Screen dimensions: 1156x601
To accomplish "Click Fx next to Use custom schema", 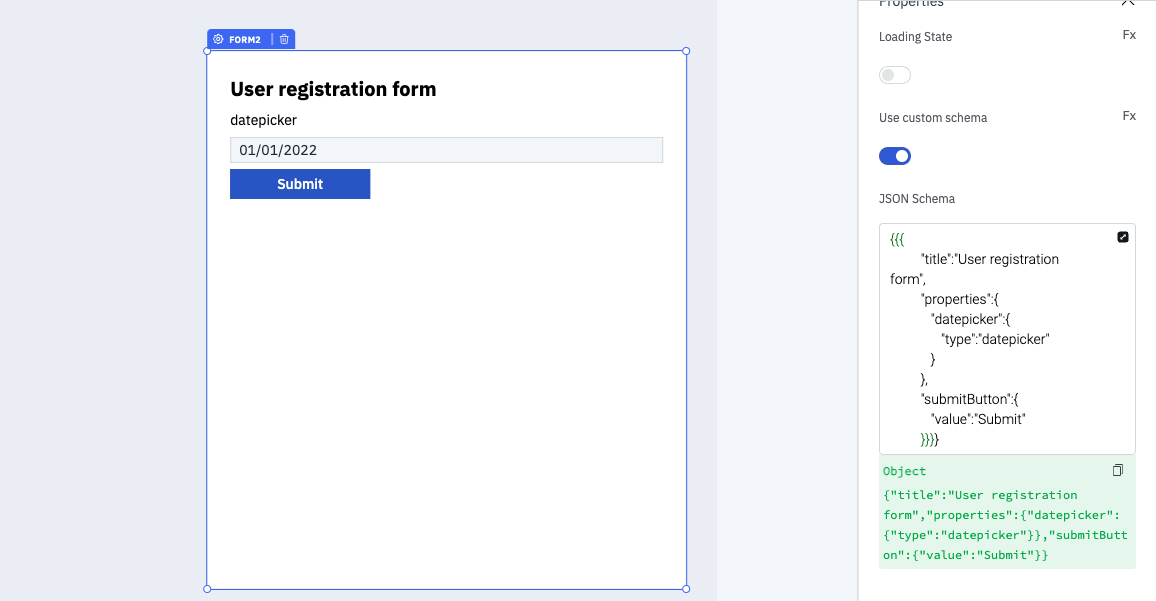I will coord(1129,116).
